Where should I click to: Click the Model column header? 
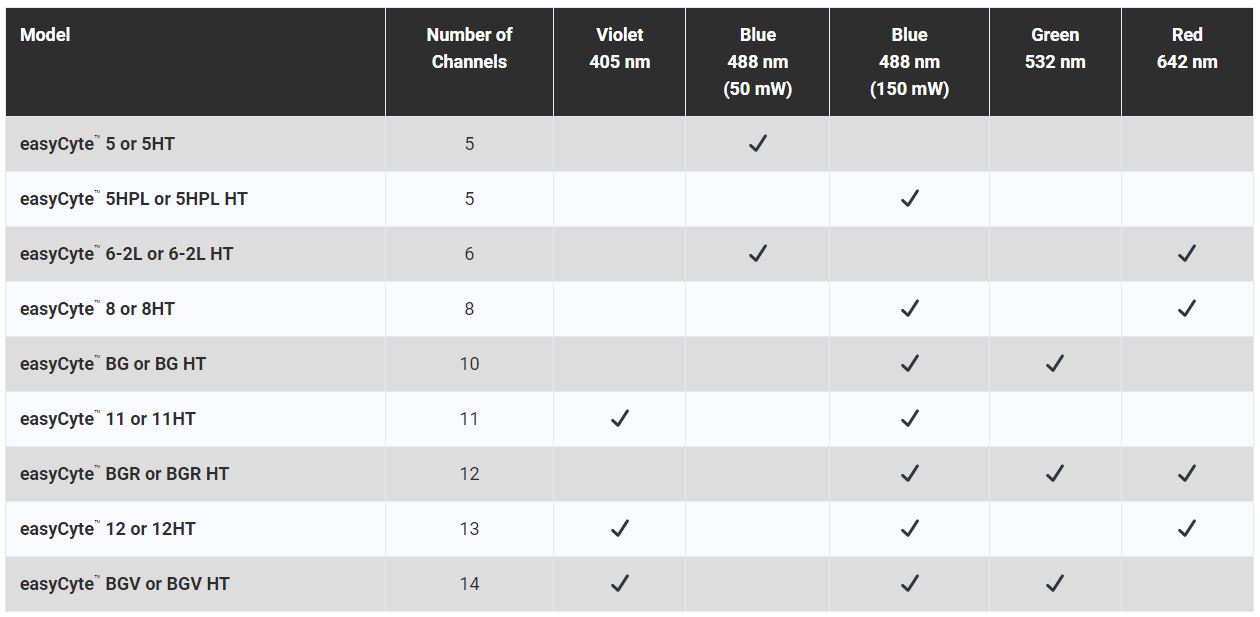(x=45, y=35)
